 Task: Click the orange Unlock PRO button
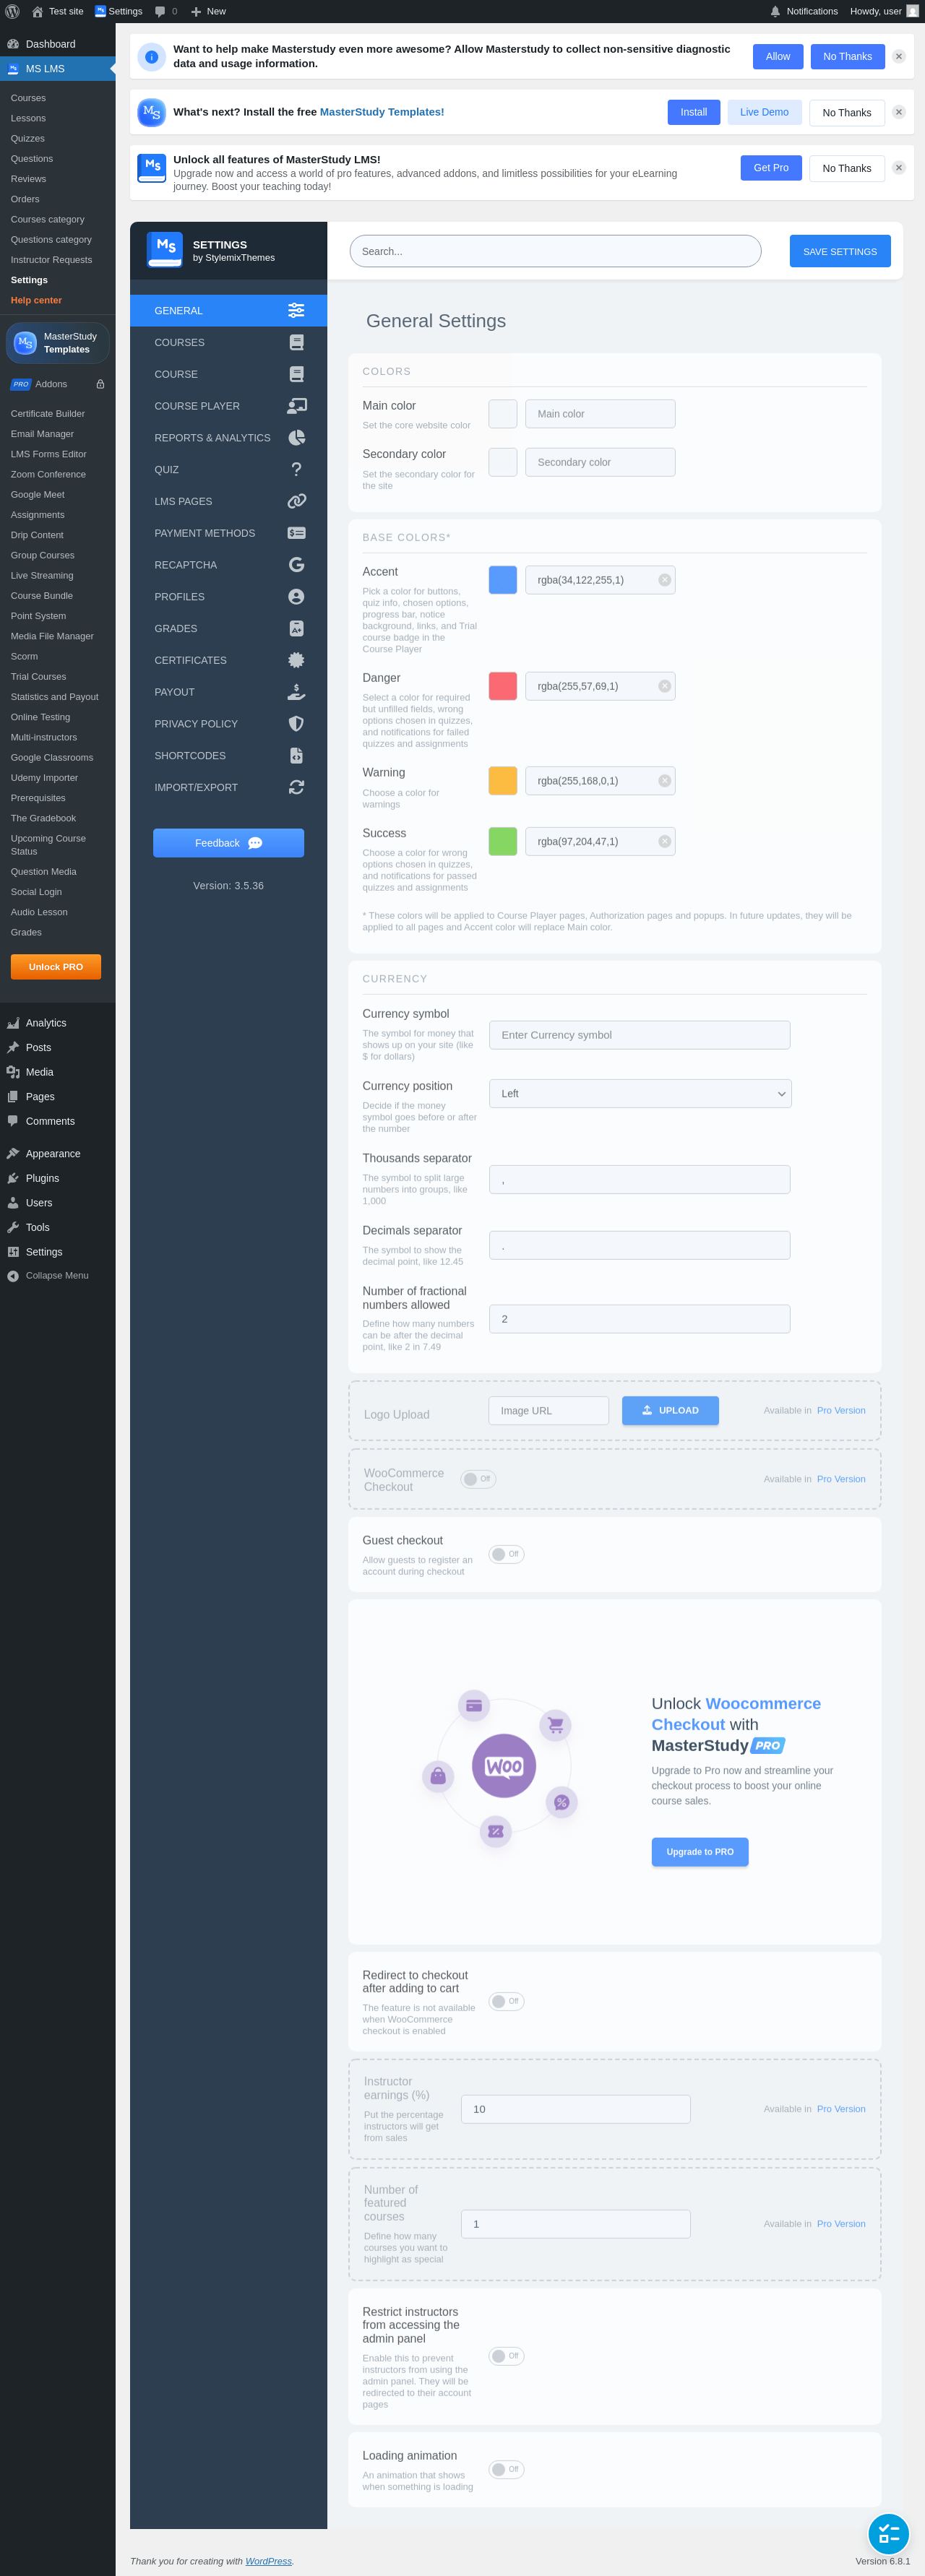56,967
